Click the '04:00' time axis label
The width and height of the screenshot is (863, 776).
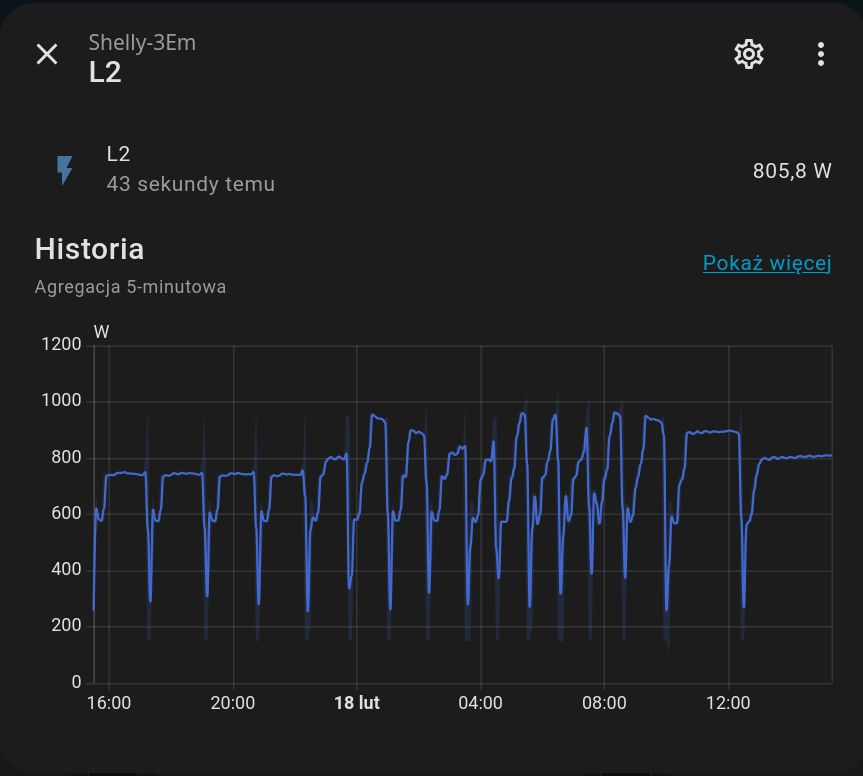click(x=480, y=703)
